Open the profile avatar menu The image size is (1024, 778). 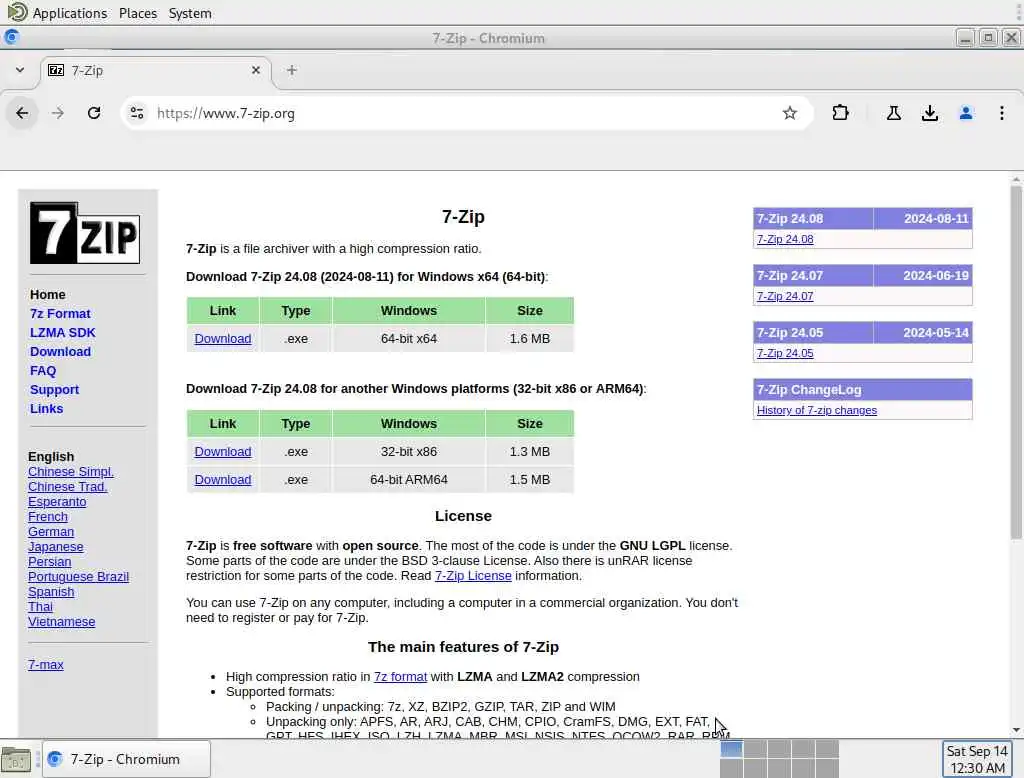click(x=966, y=113)
